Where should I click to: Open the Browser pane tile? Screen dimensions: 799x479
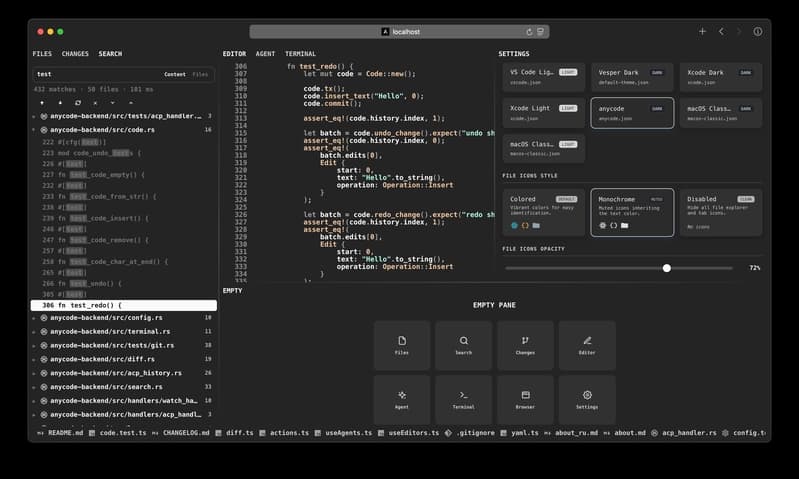(525, 400)
